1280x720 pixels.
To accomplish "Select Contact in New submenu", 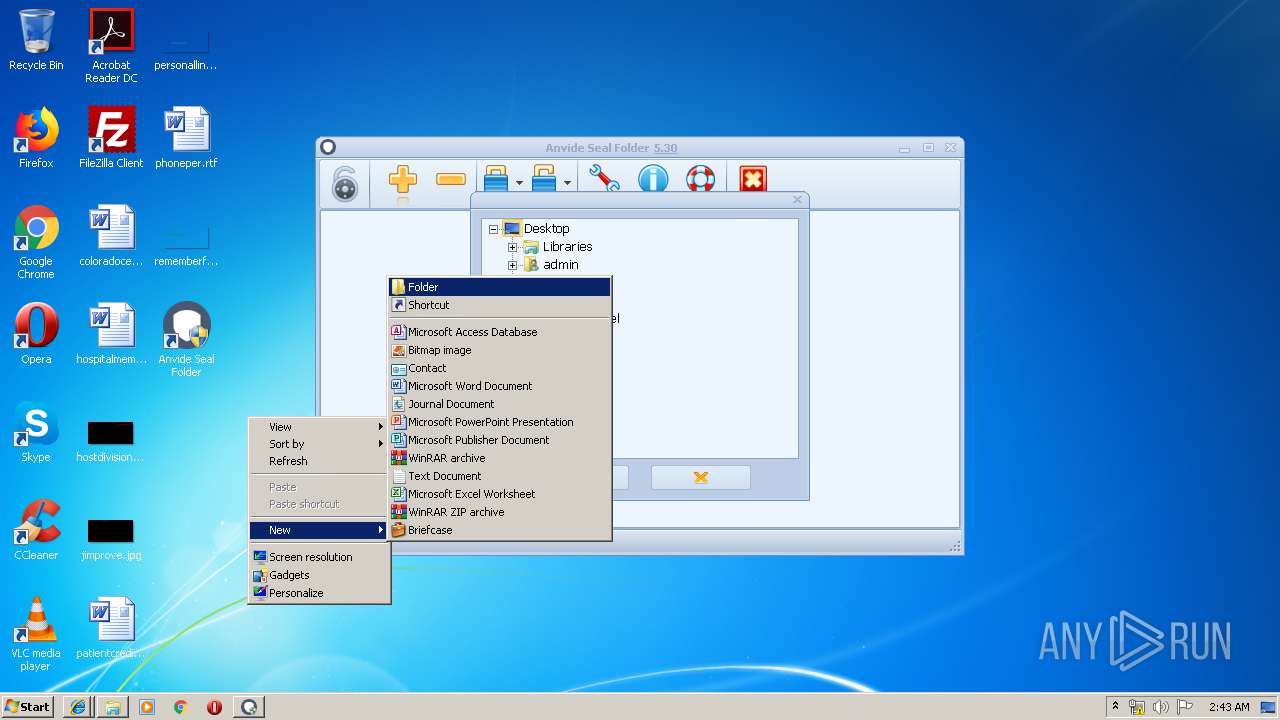I will click(500, 368).
